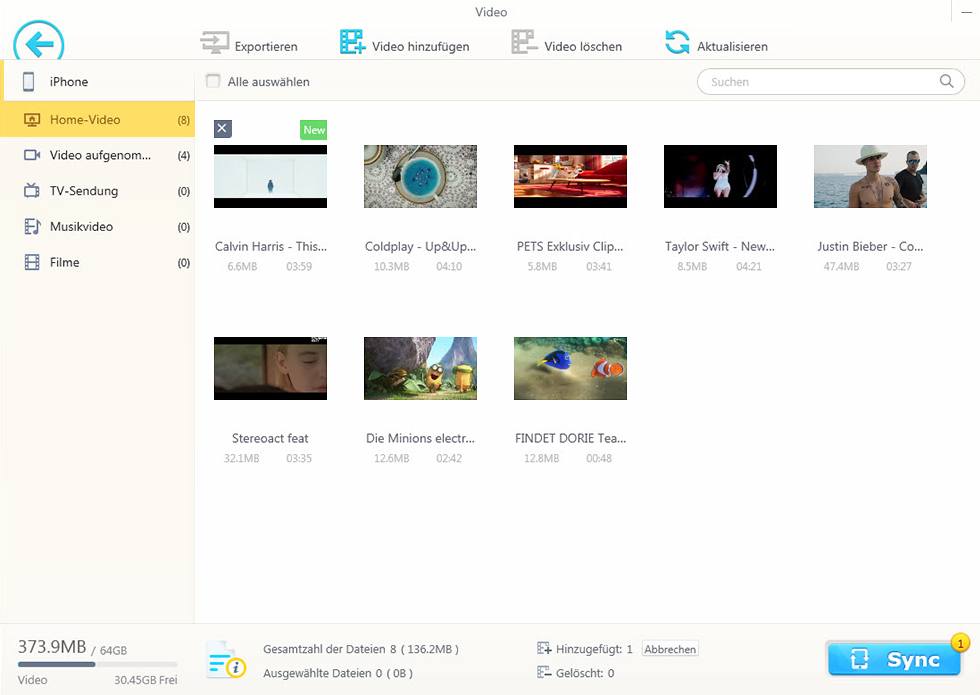Select the FINDET DORIE thumbnail
This screenshot has height=695, width=980.
(570, 368)
